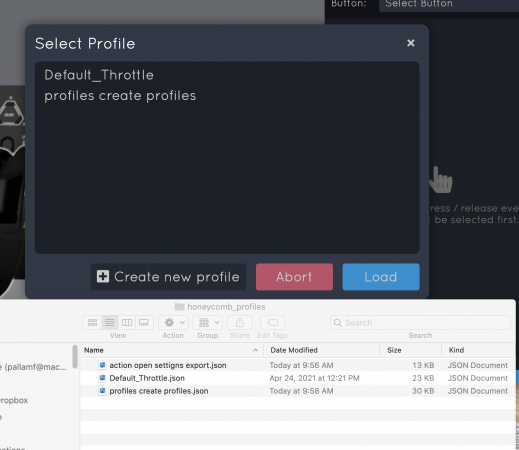The height and width of the screenshot is (450, 519).
Task: Click the honeycomb_profiles folder title icon
Action: point(180,307)
